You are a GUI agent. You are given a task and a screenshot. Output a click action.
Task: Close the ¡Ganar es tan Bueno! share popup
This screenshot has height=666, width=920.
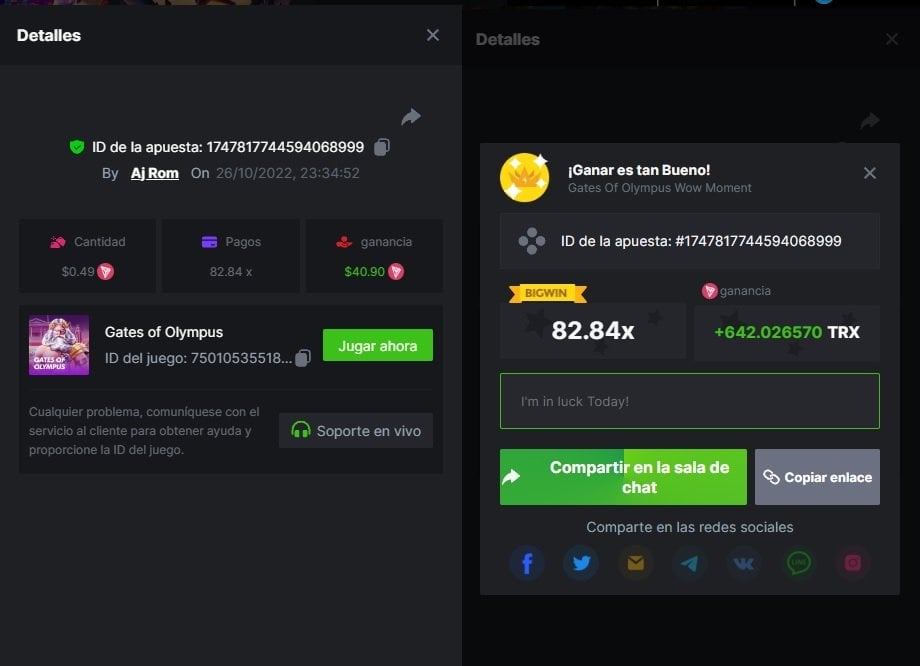tap(869, 173)
